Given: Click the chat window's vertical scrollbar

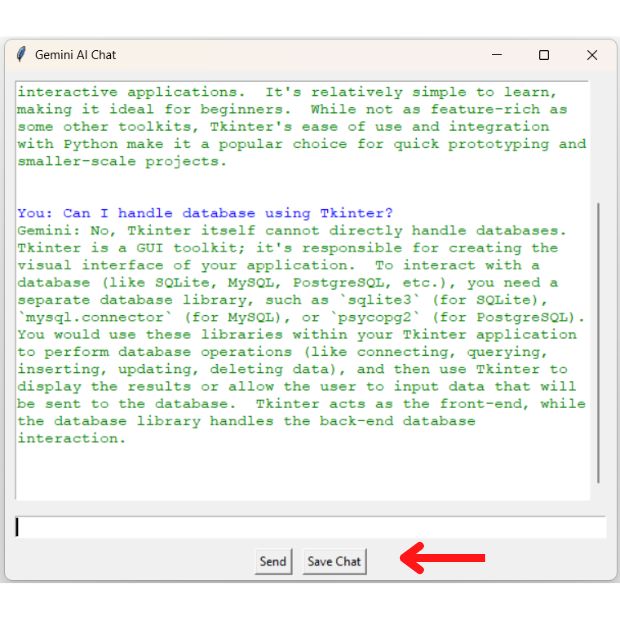Looking at the screenshot, I should [599, 342].
